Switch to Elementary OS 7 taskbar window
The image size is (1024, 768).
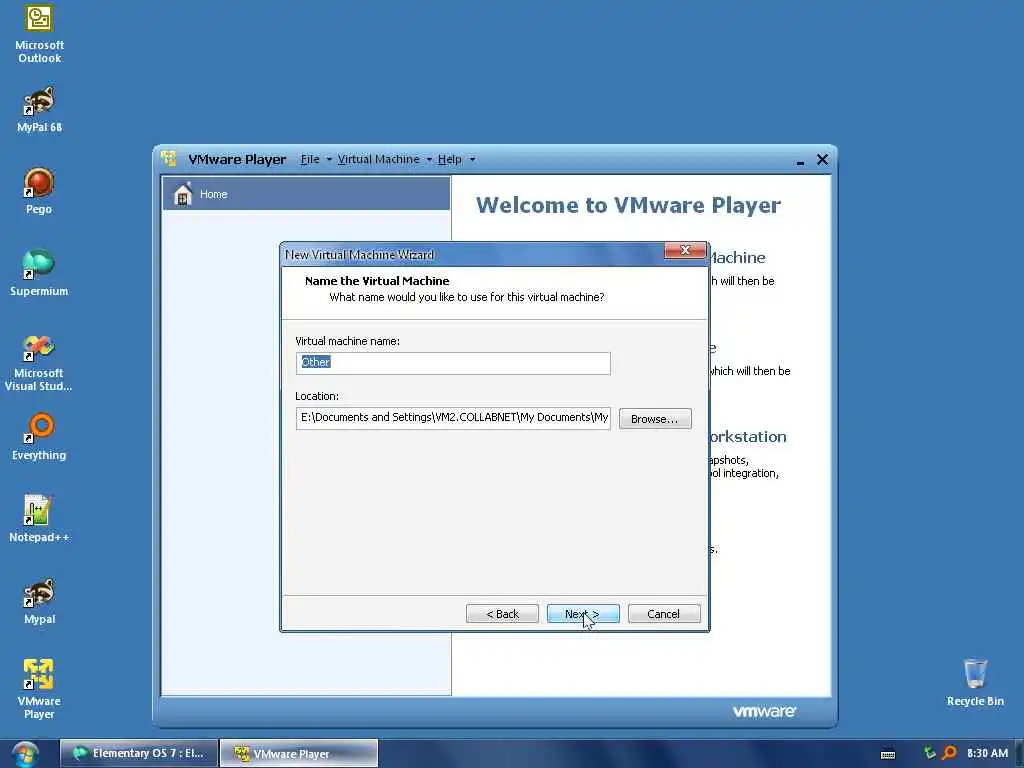138,754
